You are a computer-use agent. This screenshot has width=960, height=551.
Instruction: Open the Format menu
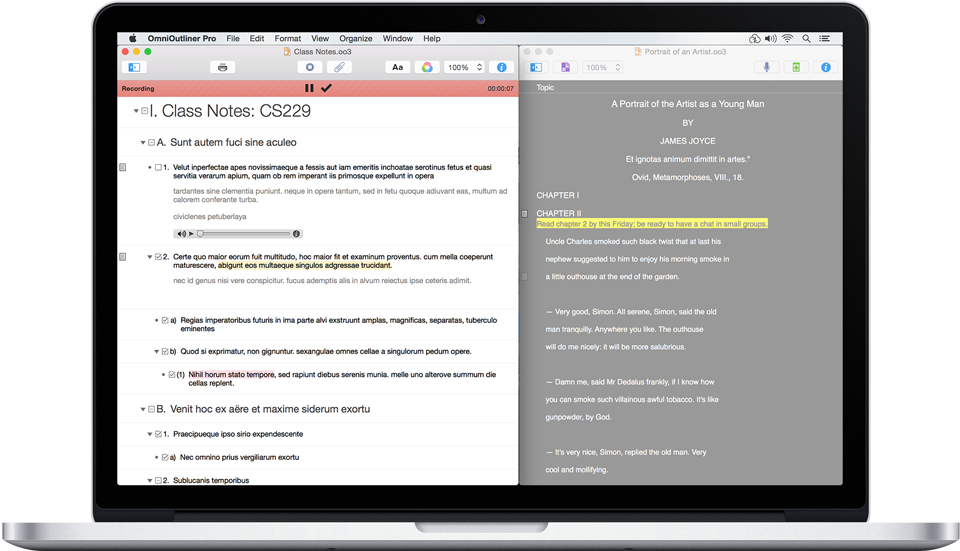pyautogui.click(x=288, y=38)
